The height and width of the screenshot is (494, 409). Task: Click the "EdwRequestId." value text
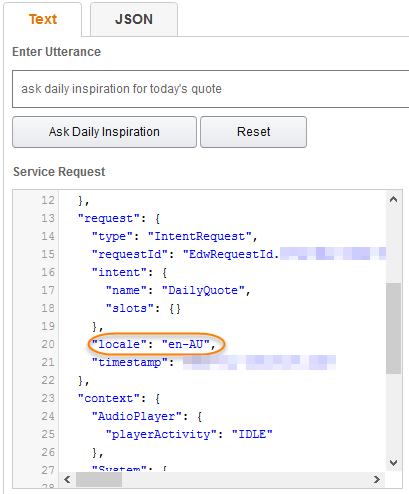[231, 255]
